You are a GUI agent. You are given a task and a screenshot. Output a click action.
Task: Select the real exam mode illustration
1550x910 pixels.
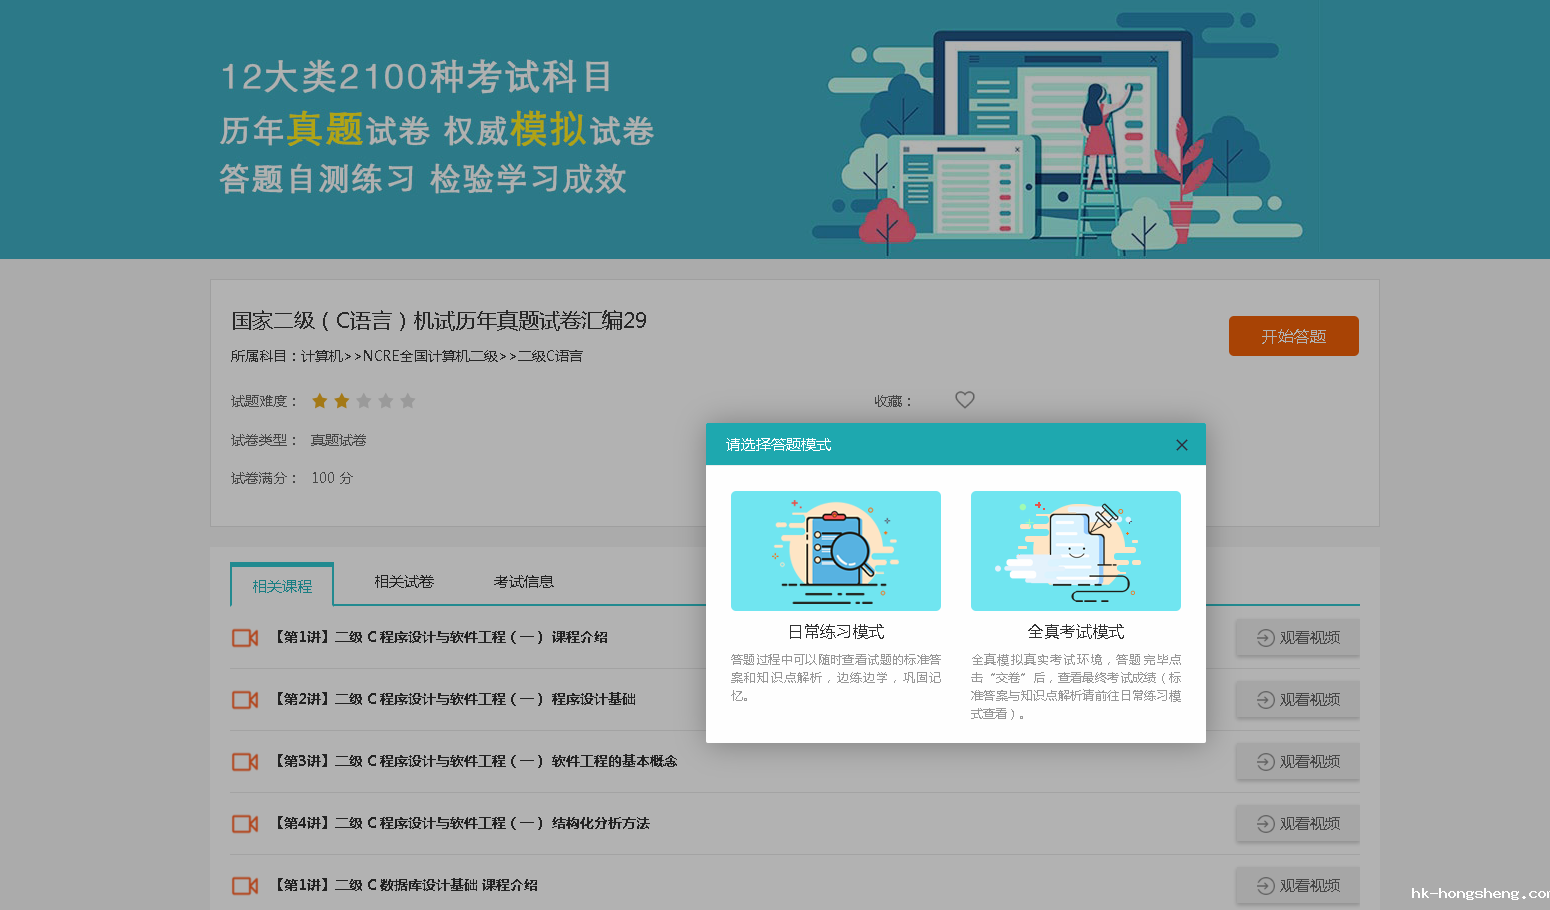tap(1075, 551)
